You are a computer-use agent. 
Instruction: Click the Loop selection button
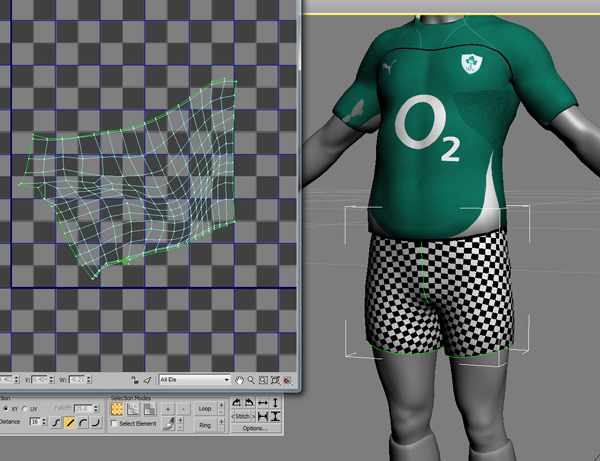(x=205, y=408)
